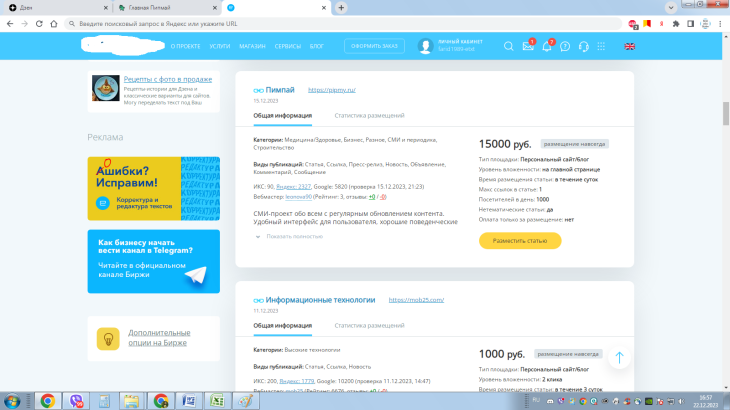
Task: Switch to Главная Пимай browser tab
Action: click(x=166, y=8)
